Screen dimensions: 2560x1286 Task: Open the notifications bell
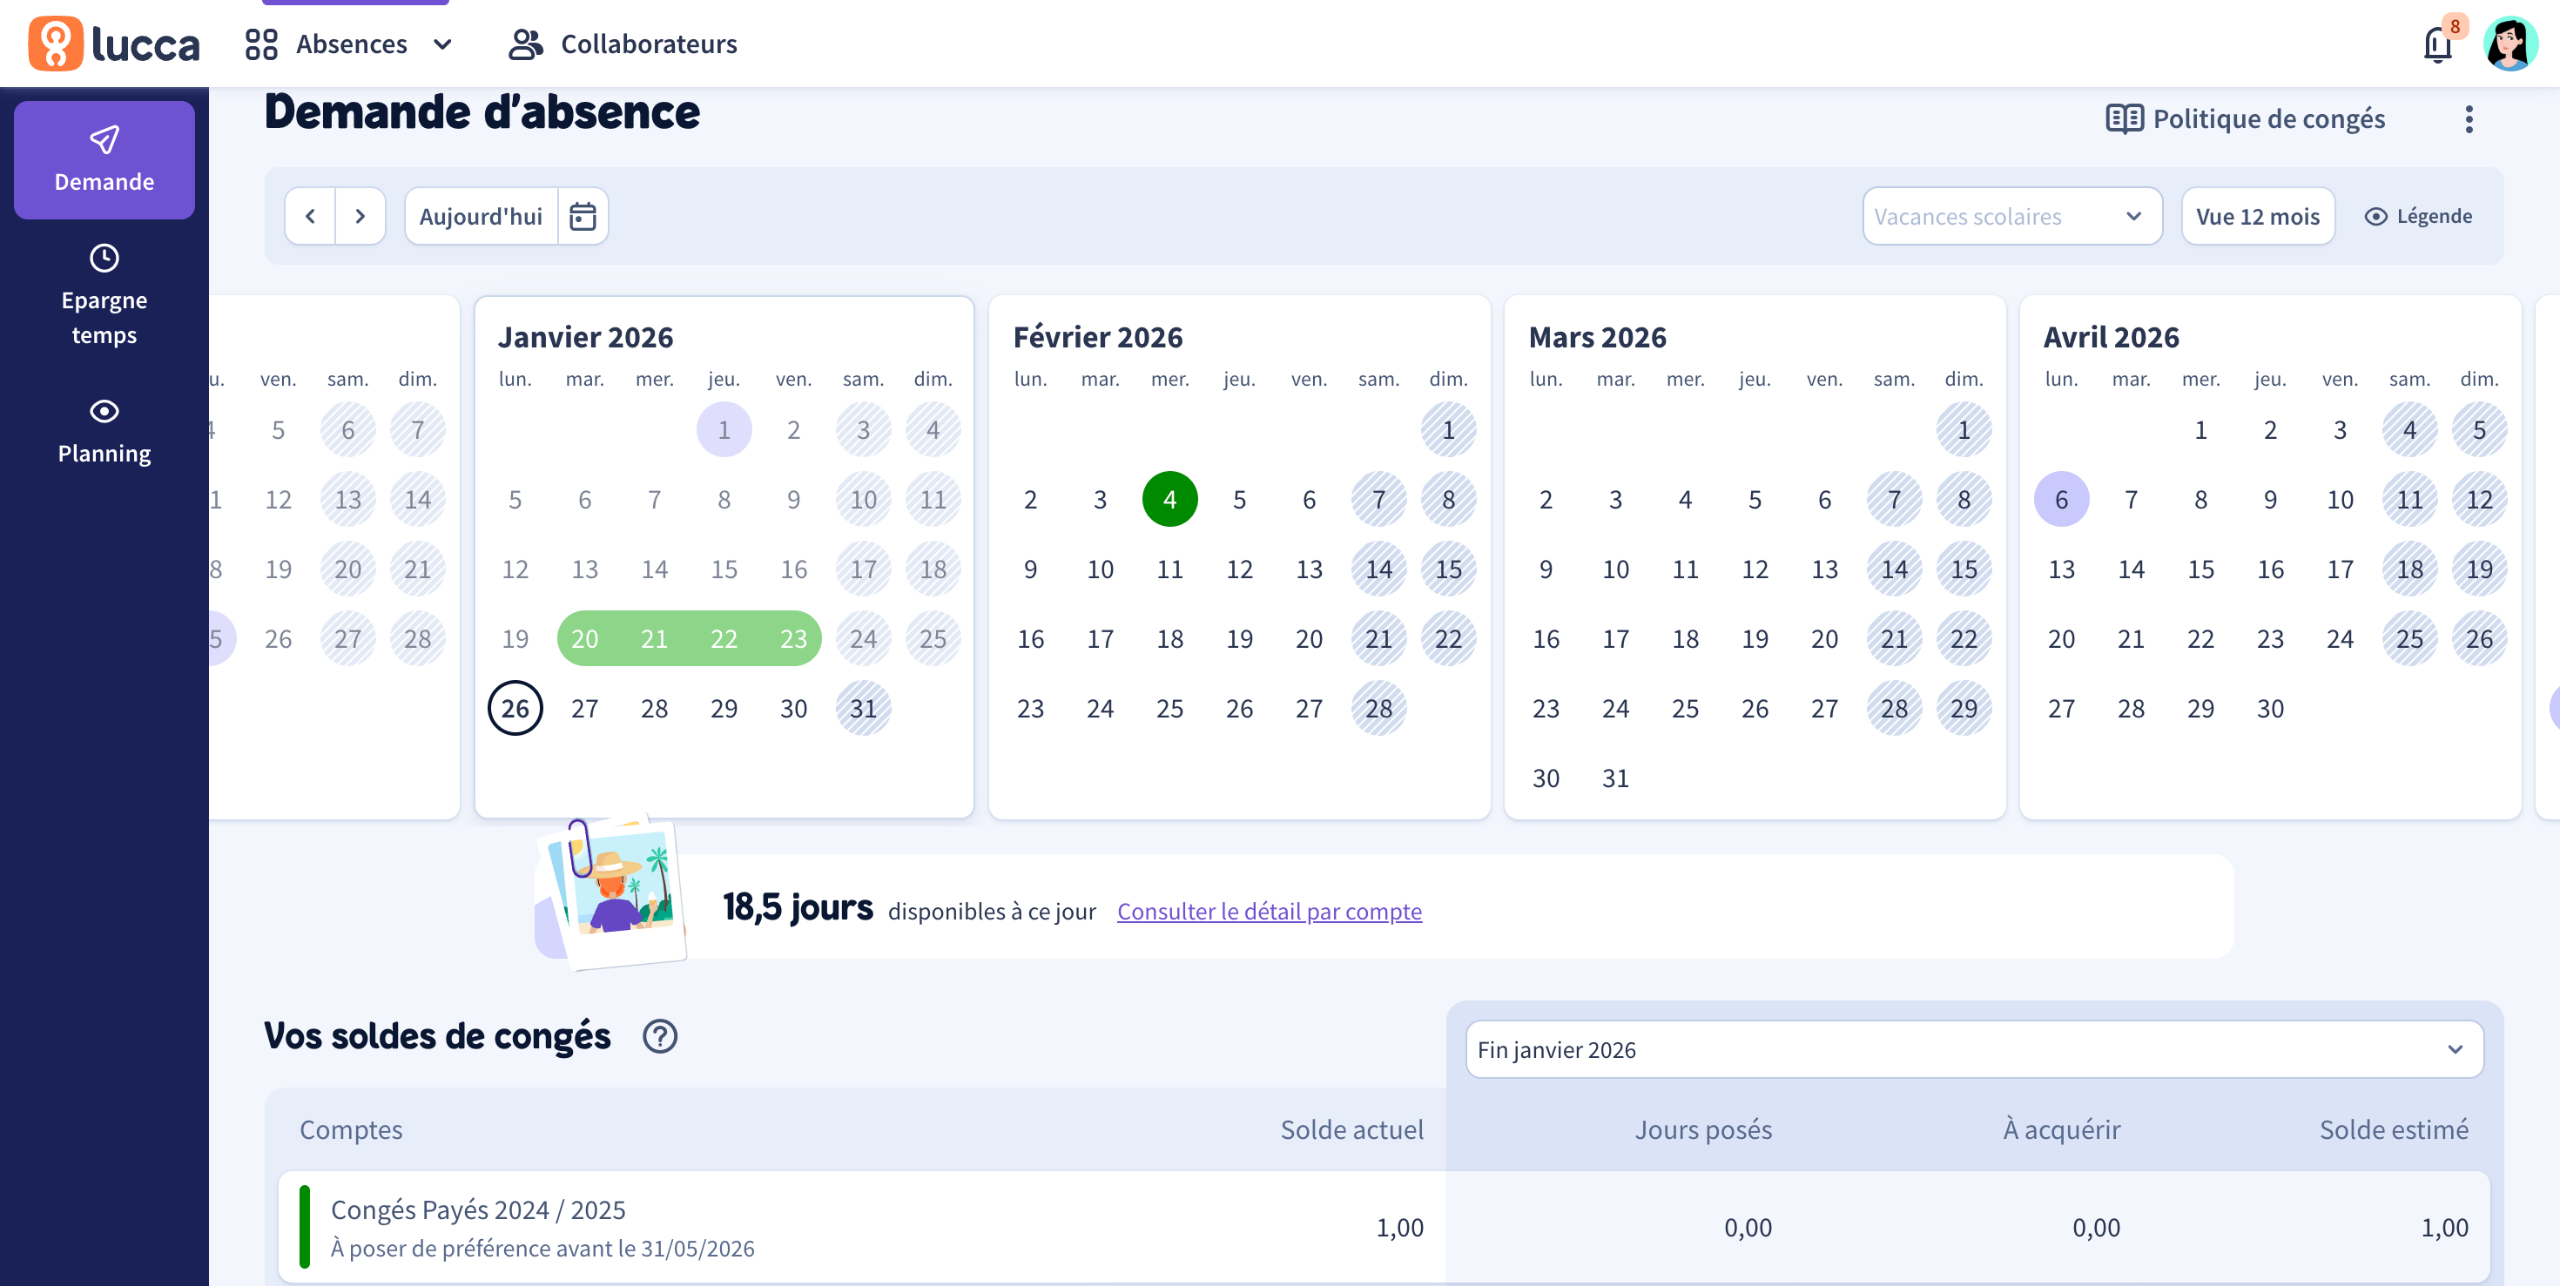(x=2438, y=44)
